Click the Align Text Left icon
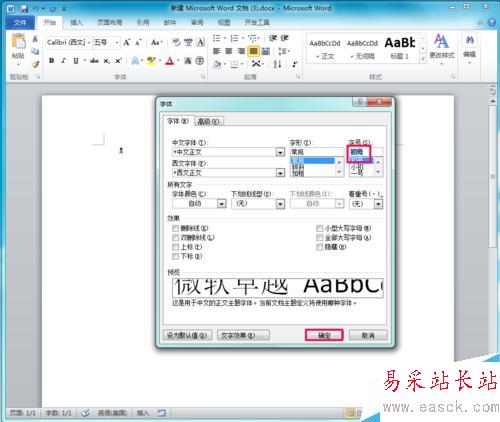500x422 pixels. tap(217, 51)
